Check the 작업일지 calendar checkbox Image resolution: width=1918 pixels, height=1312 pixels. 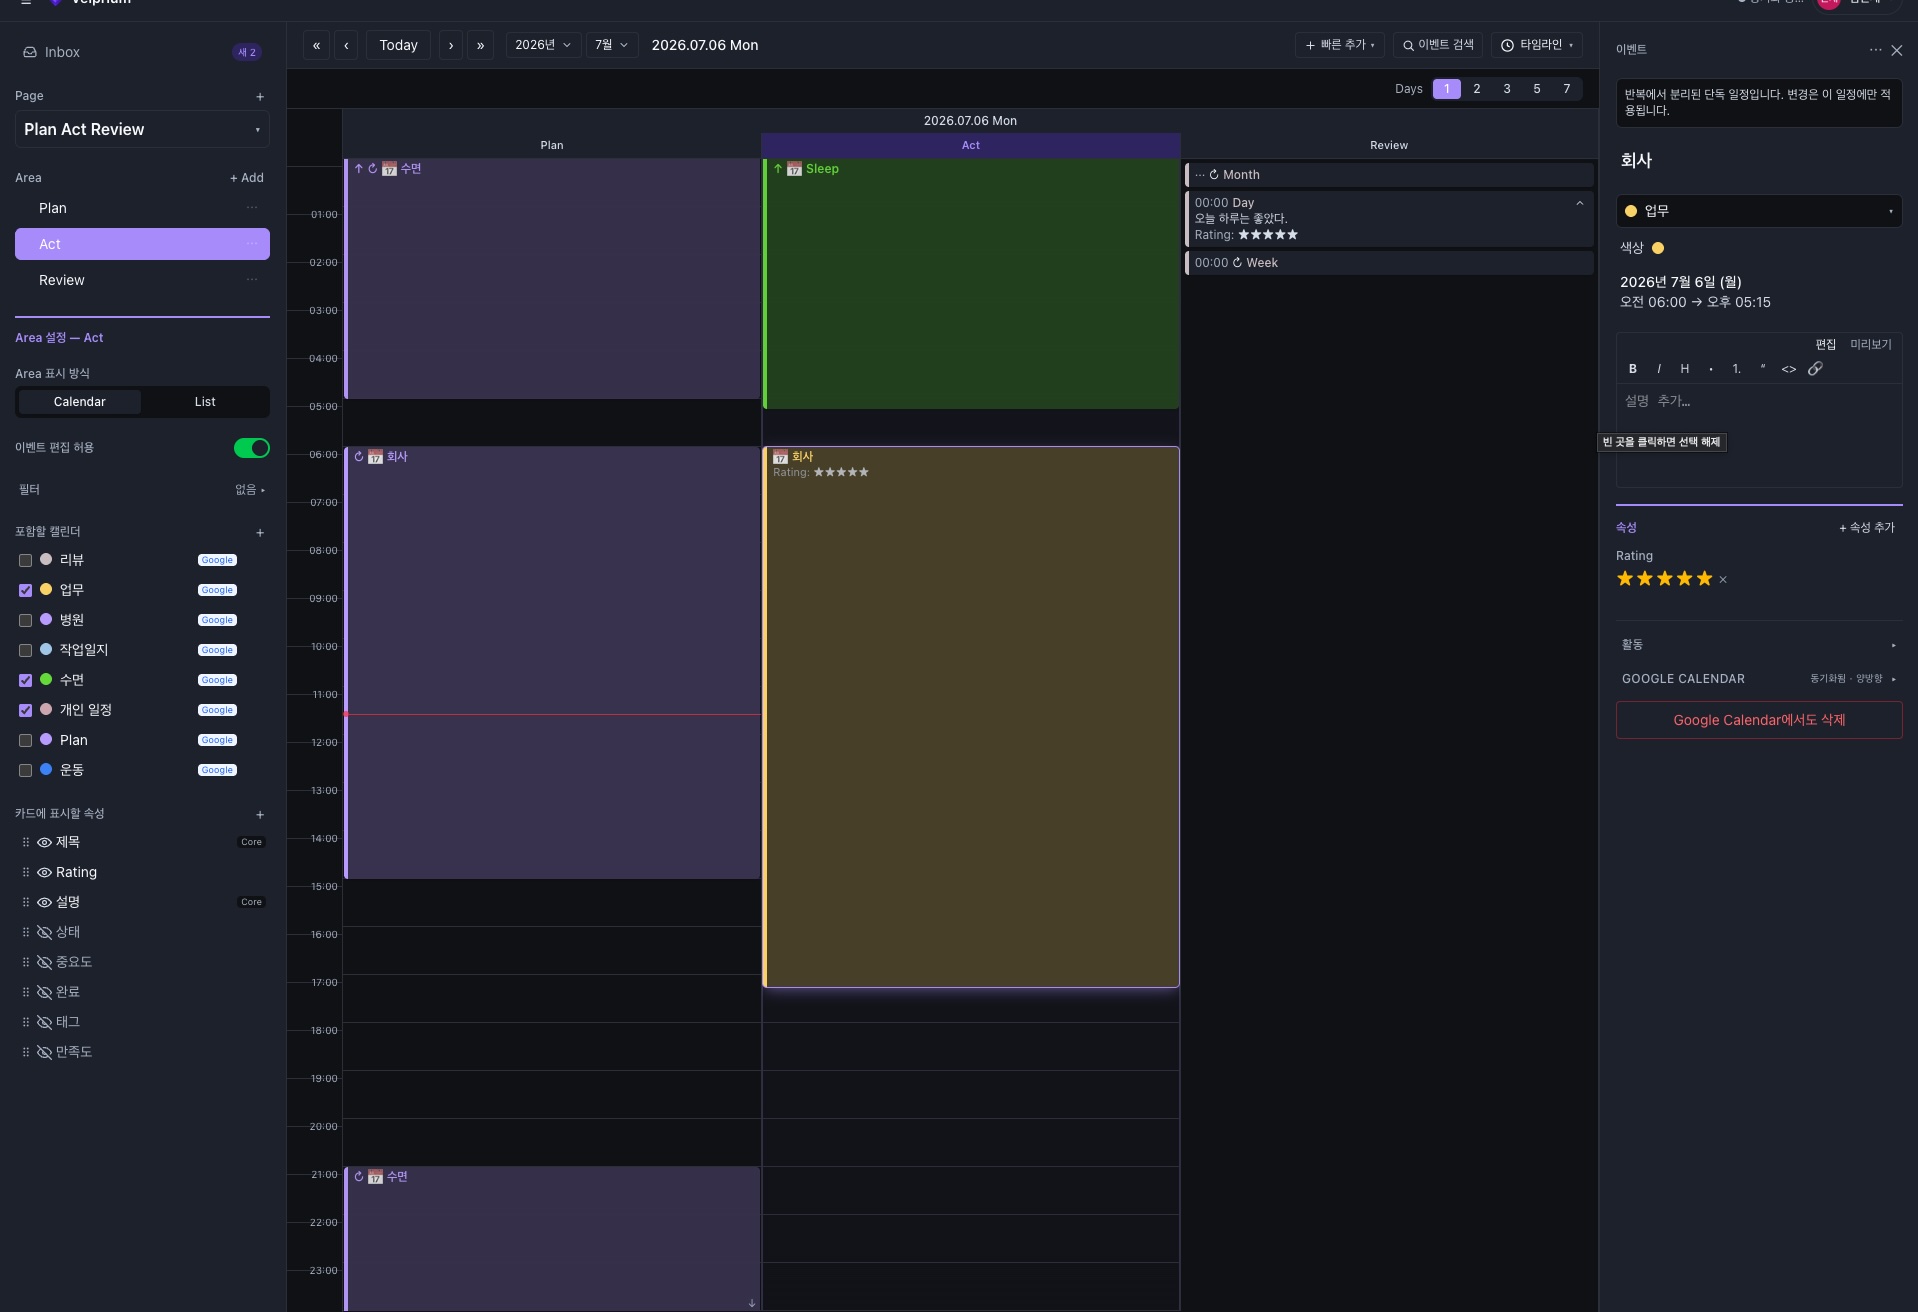click(26, 650)
